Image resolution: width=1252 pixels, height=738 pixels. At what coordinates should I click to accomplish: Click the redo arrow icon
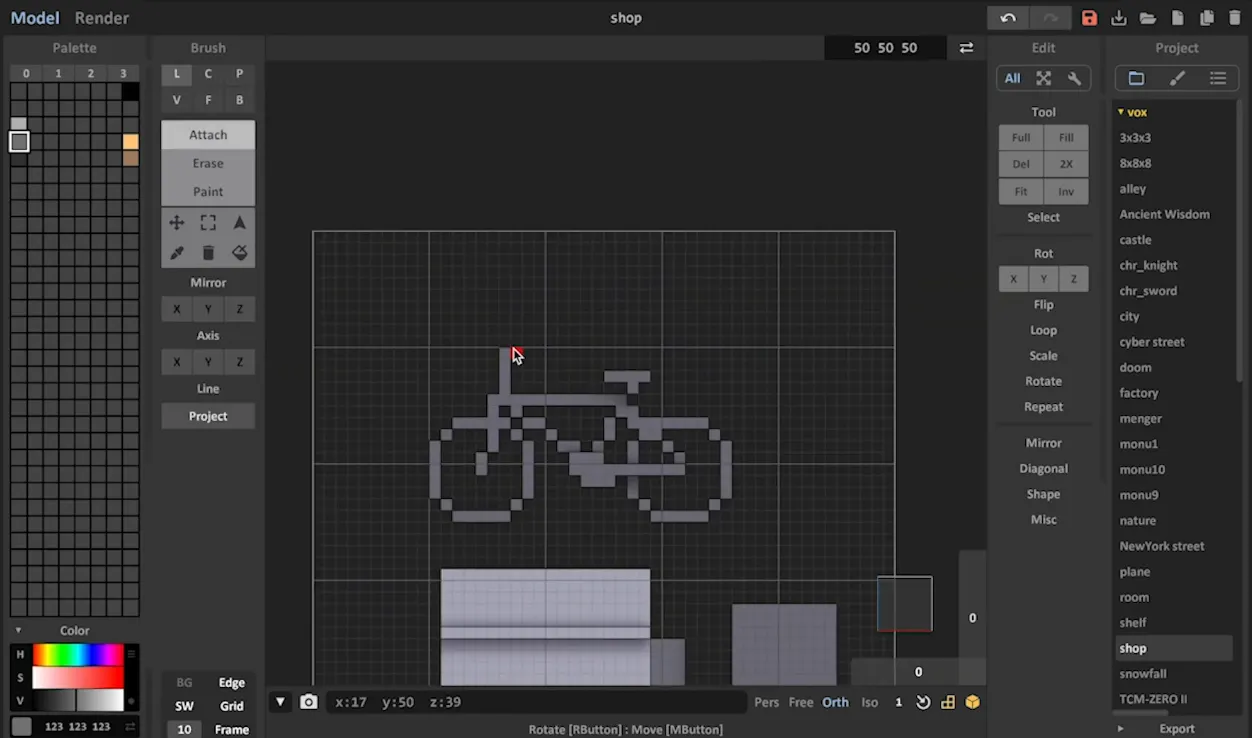coord(1050,18)
